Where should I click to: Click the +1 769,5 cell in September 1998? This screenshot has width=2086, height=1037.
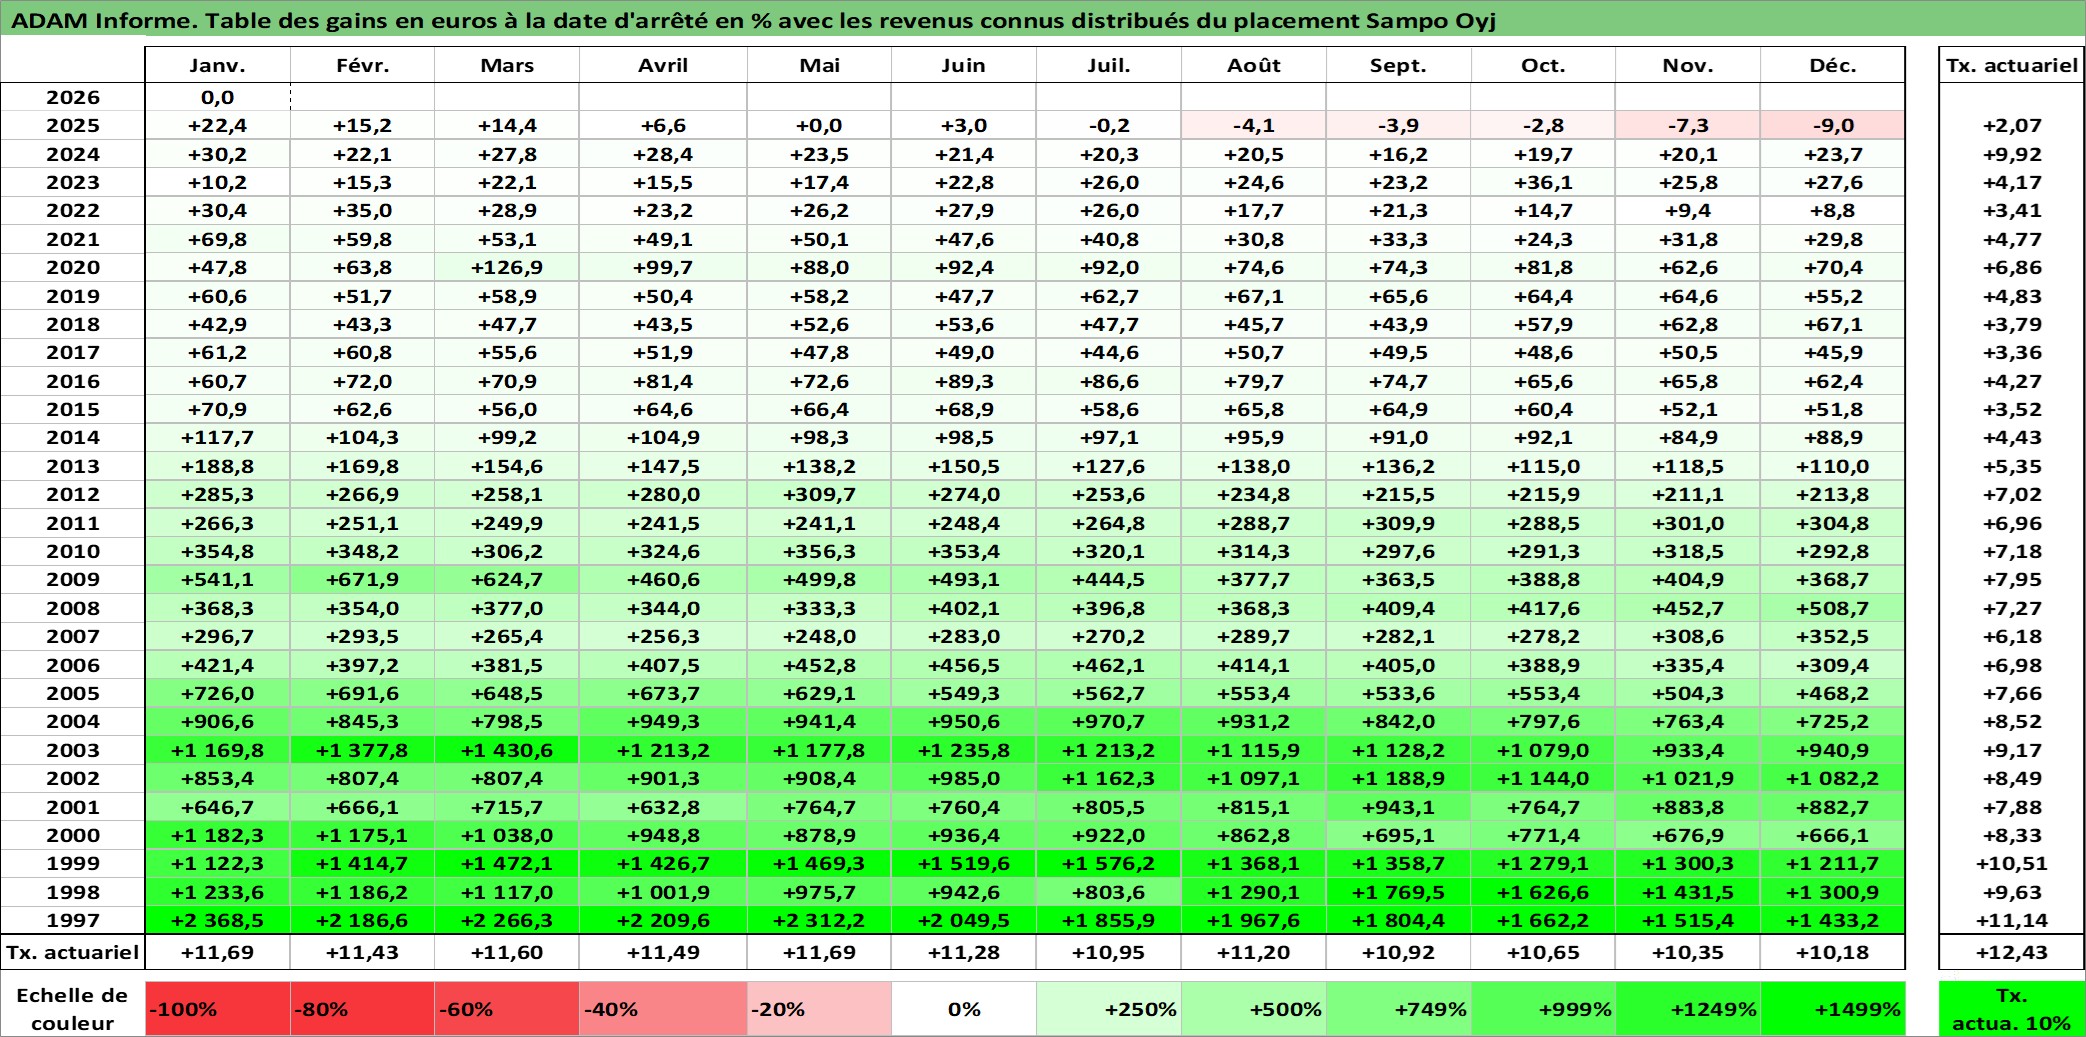1398,892
